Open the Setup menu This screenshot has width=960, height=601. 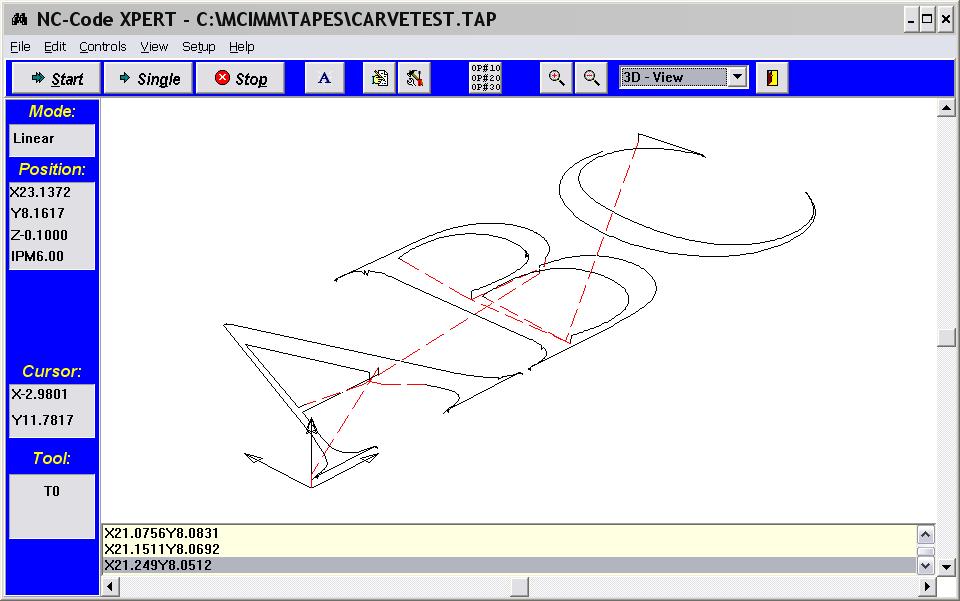[198, 47]
